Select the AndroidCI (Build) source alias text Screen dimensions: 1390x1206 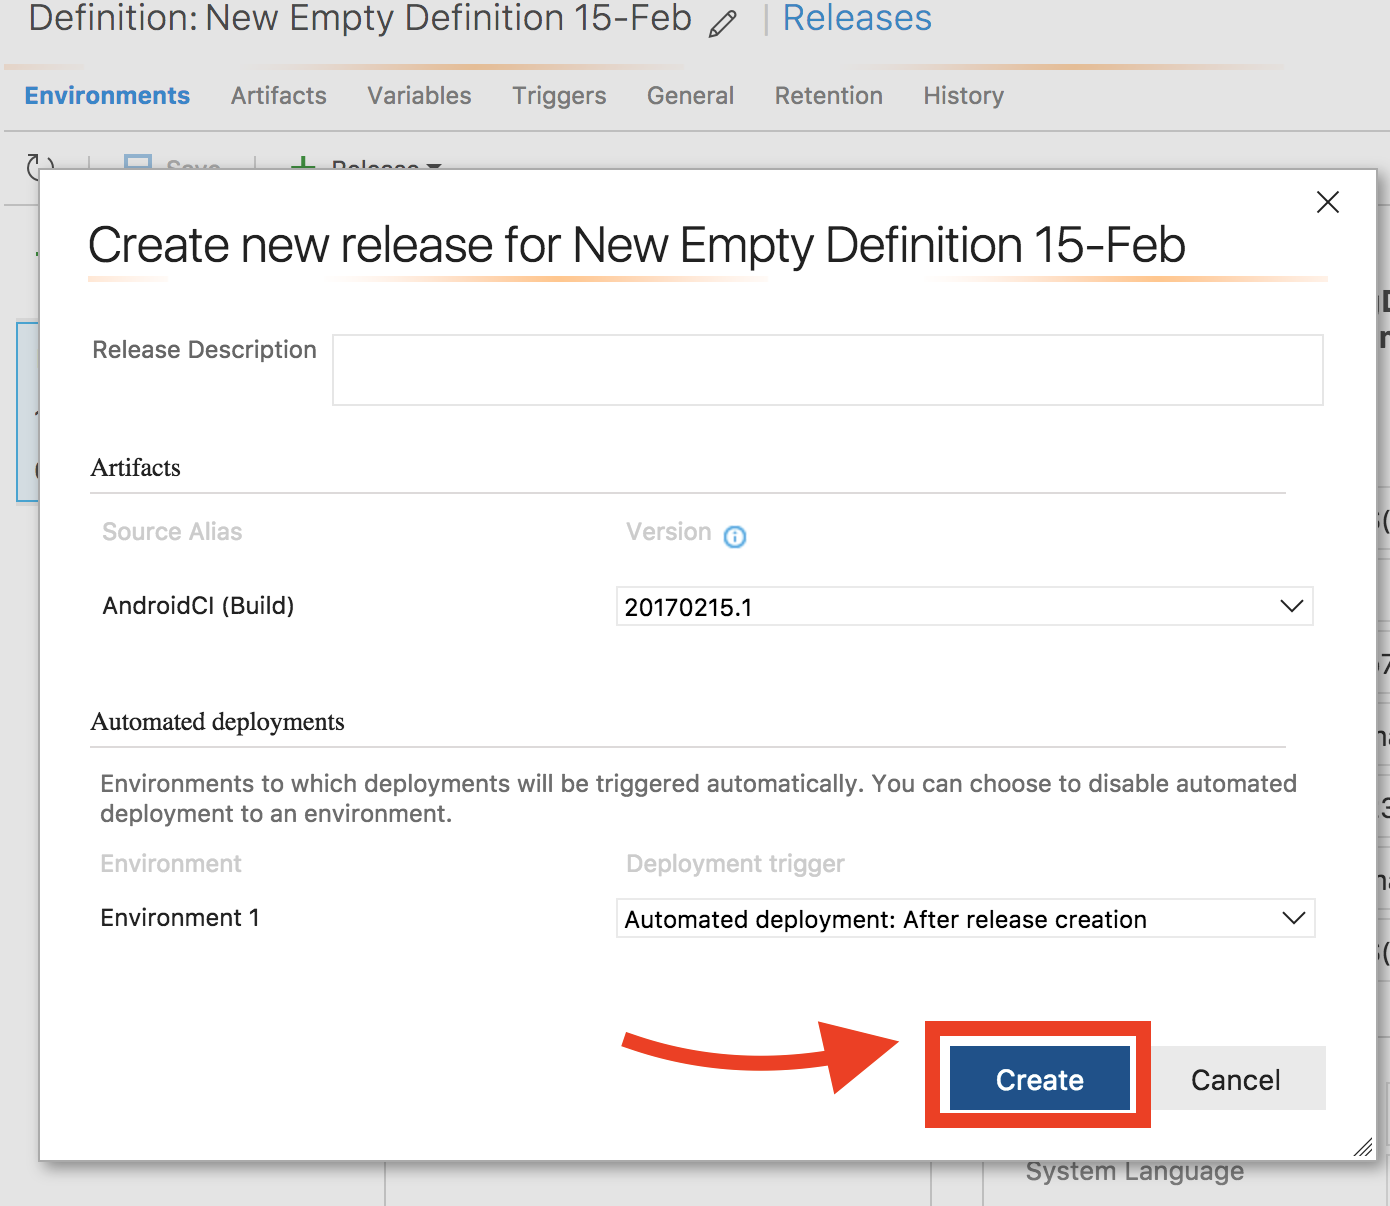tap(198, 606)
